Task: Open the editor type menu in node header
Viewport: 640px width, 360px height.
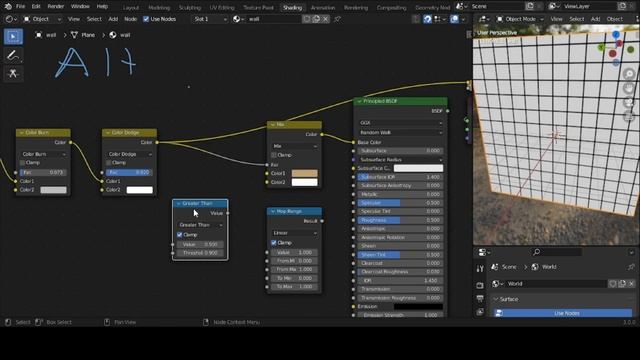Action: point(11,19)
